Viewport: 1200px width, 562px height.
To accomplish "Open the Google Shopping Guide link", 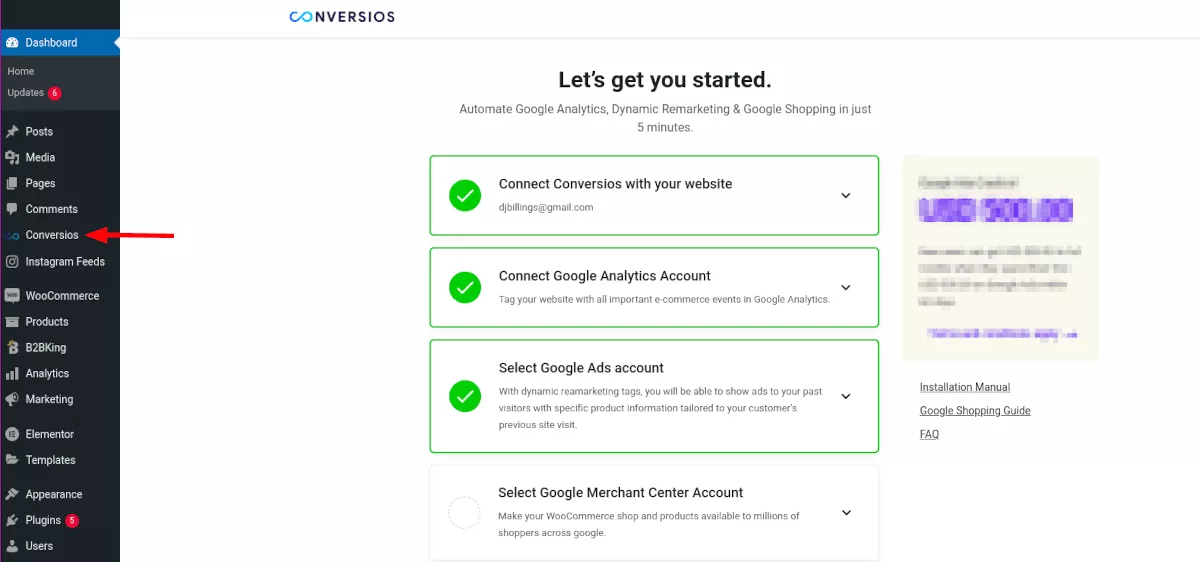I will [975, 411].
